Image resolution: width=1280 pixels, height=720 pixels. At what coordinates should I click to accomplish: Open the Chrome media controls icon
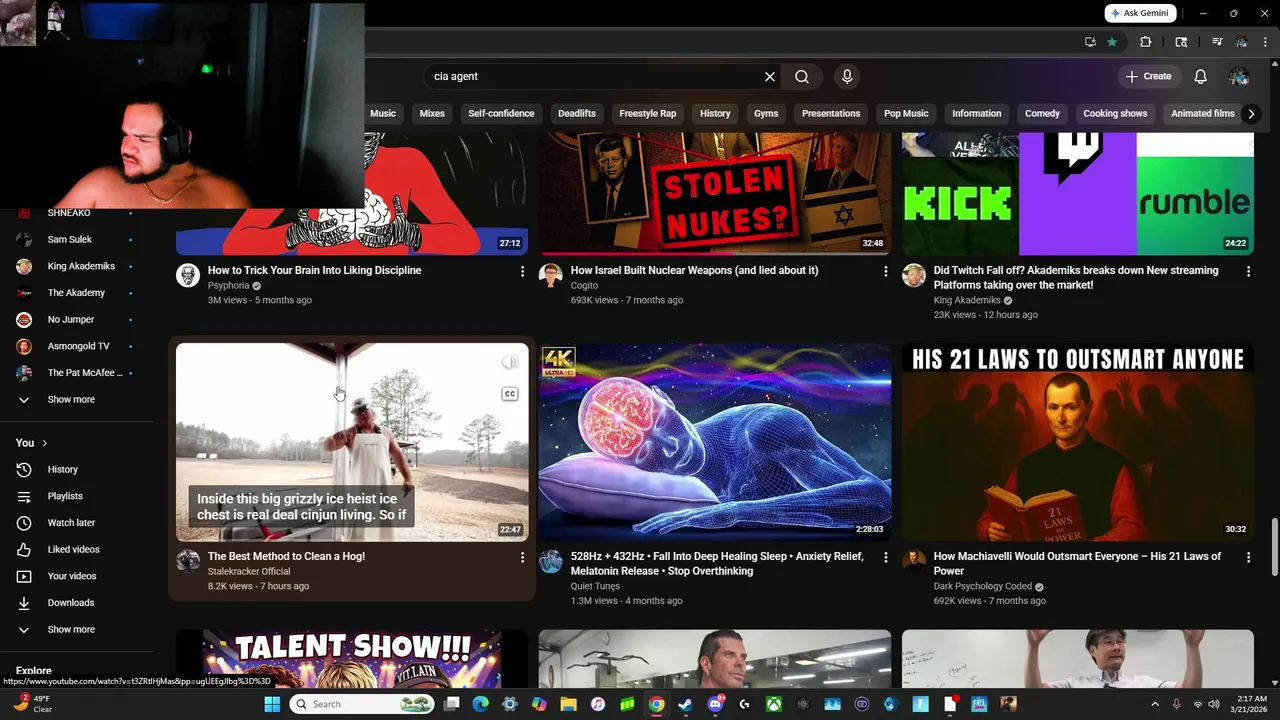(x=1217, y=42)
